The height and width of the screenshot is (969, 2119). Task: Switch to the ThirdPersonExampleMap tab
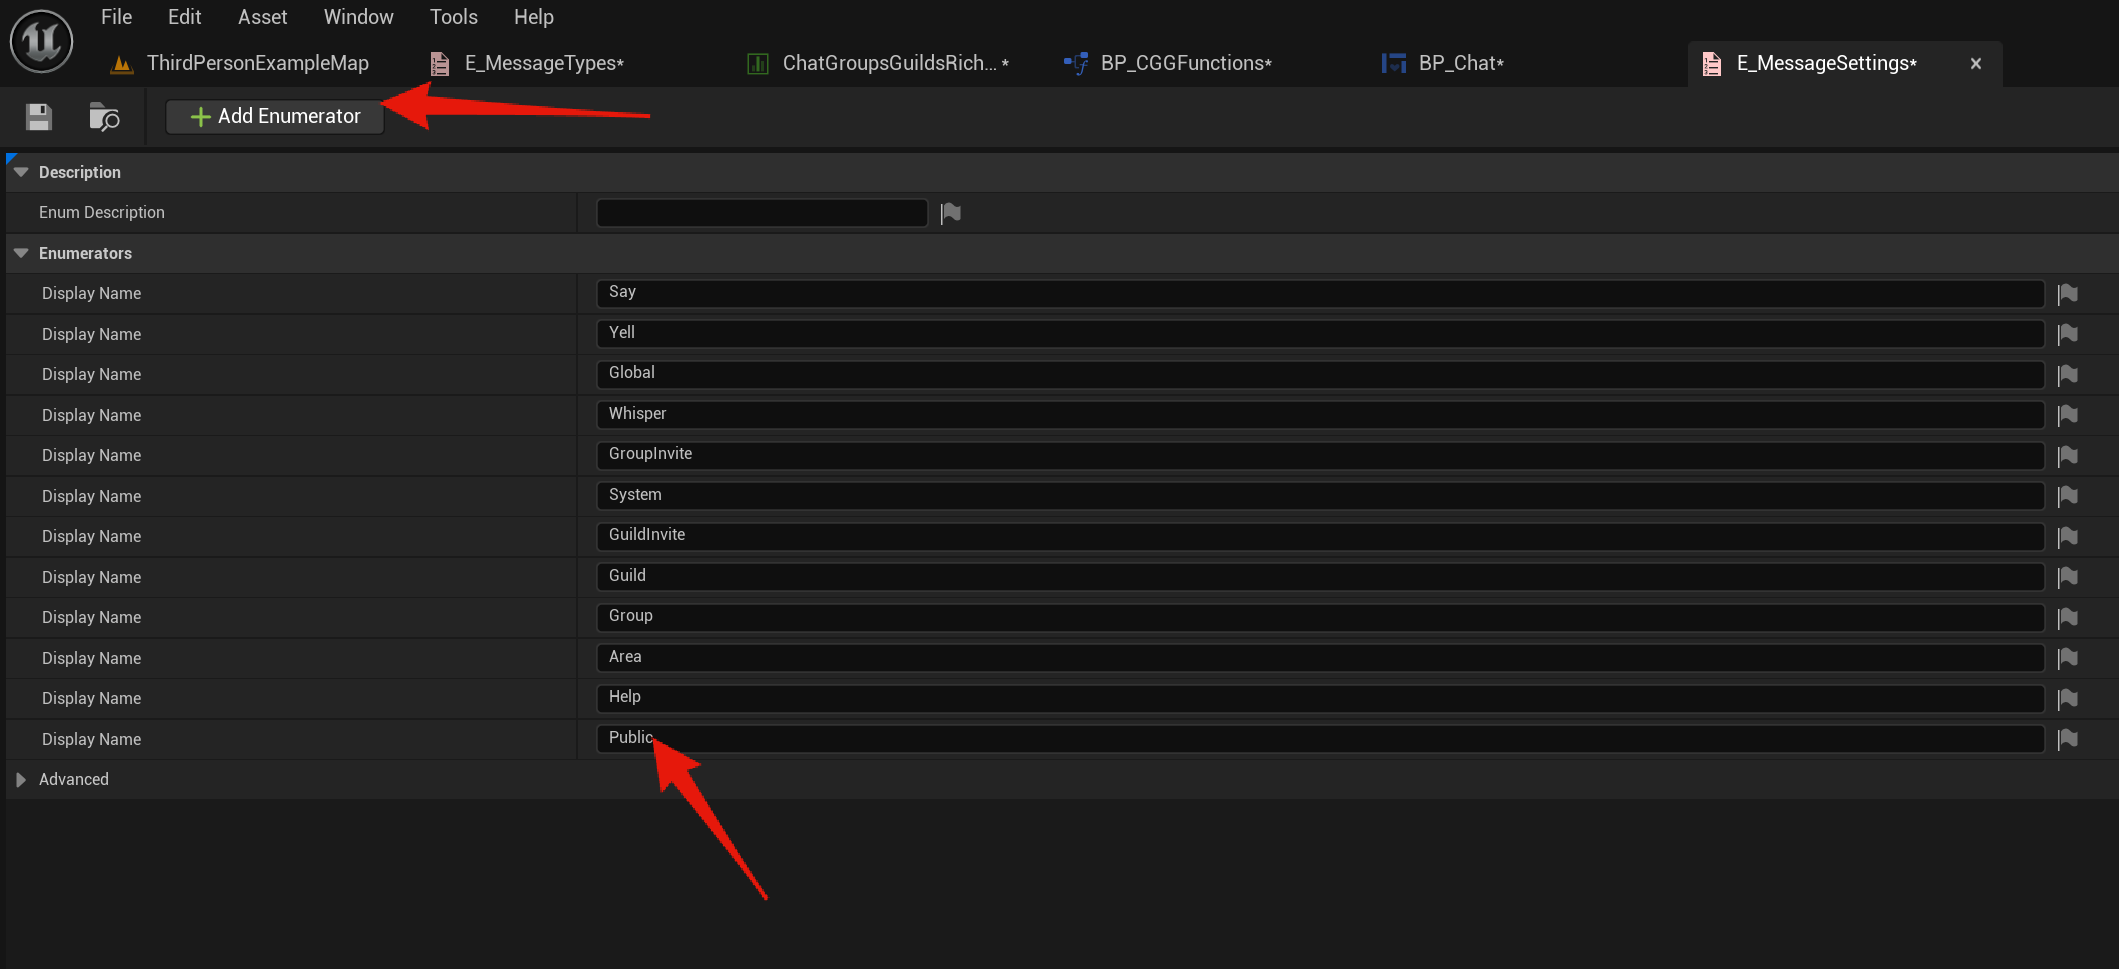240,63
